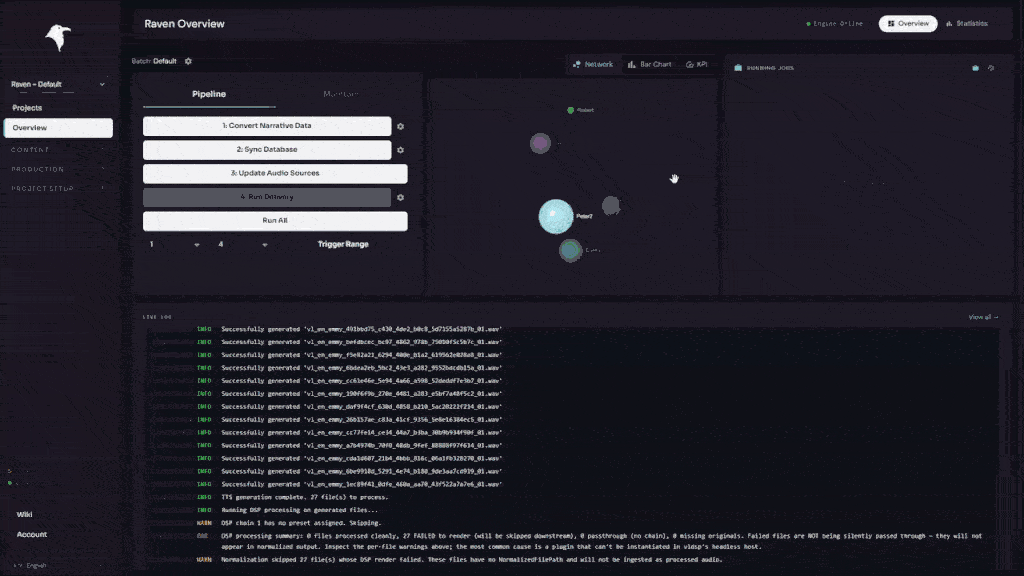Screen dimensions: 1024x576
Task: Open settings gear for Run Delivery step
Action: (400, 197)
